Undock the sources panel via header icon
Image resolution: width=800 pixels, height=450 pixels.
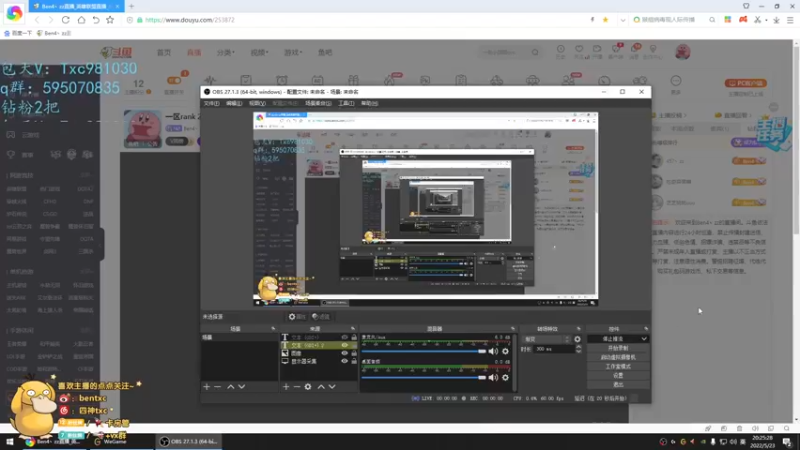click(353, 329)
